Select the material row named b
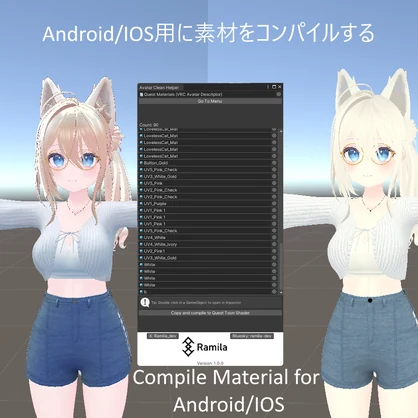Viewport: 418px width, 418px height. click(x=207, y=292)
